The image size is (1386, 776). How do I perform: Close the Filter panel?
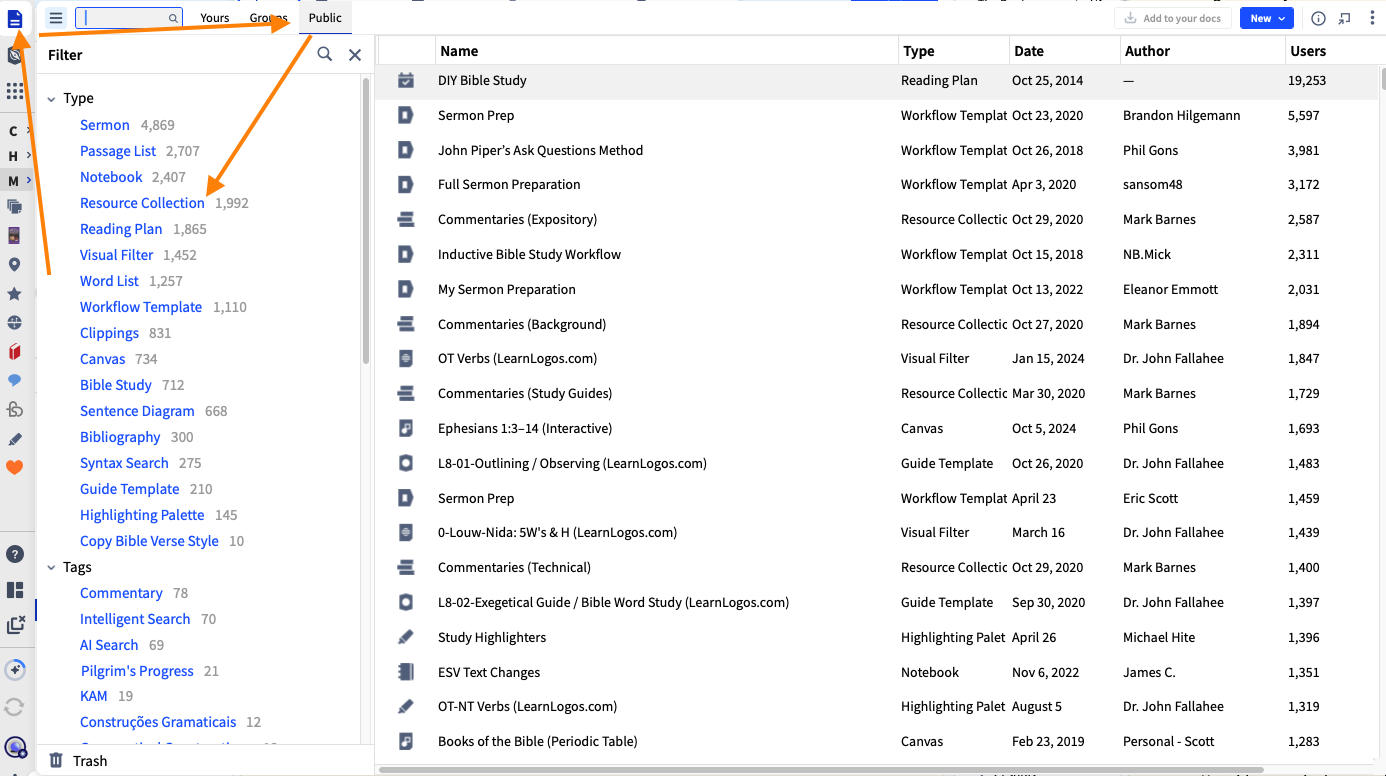point(355,55)
